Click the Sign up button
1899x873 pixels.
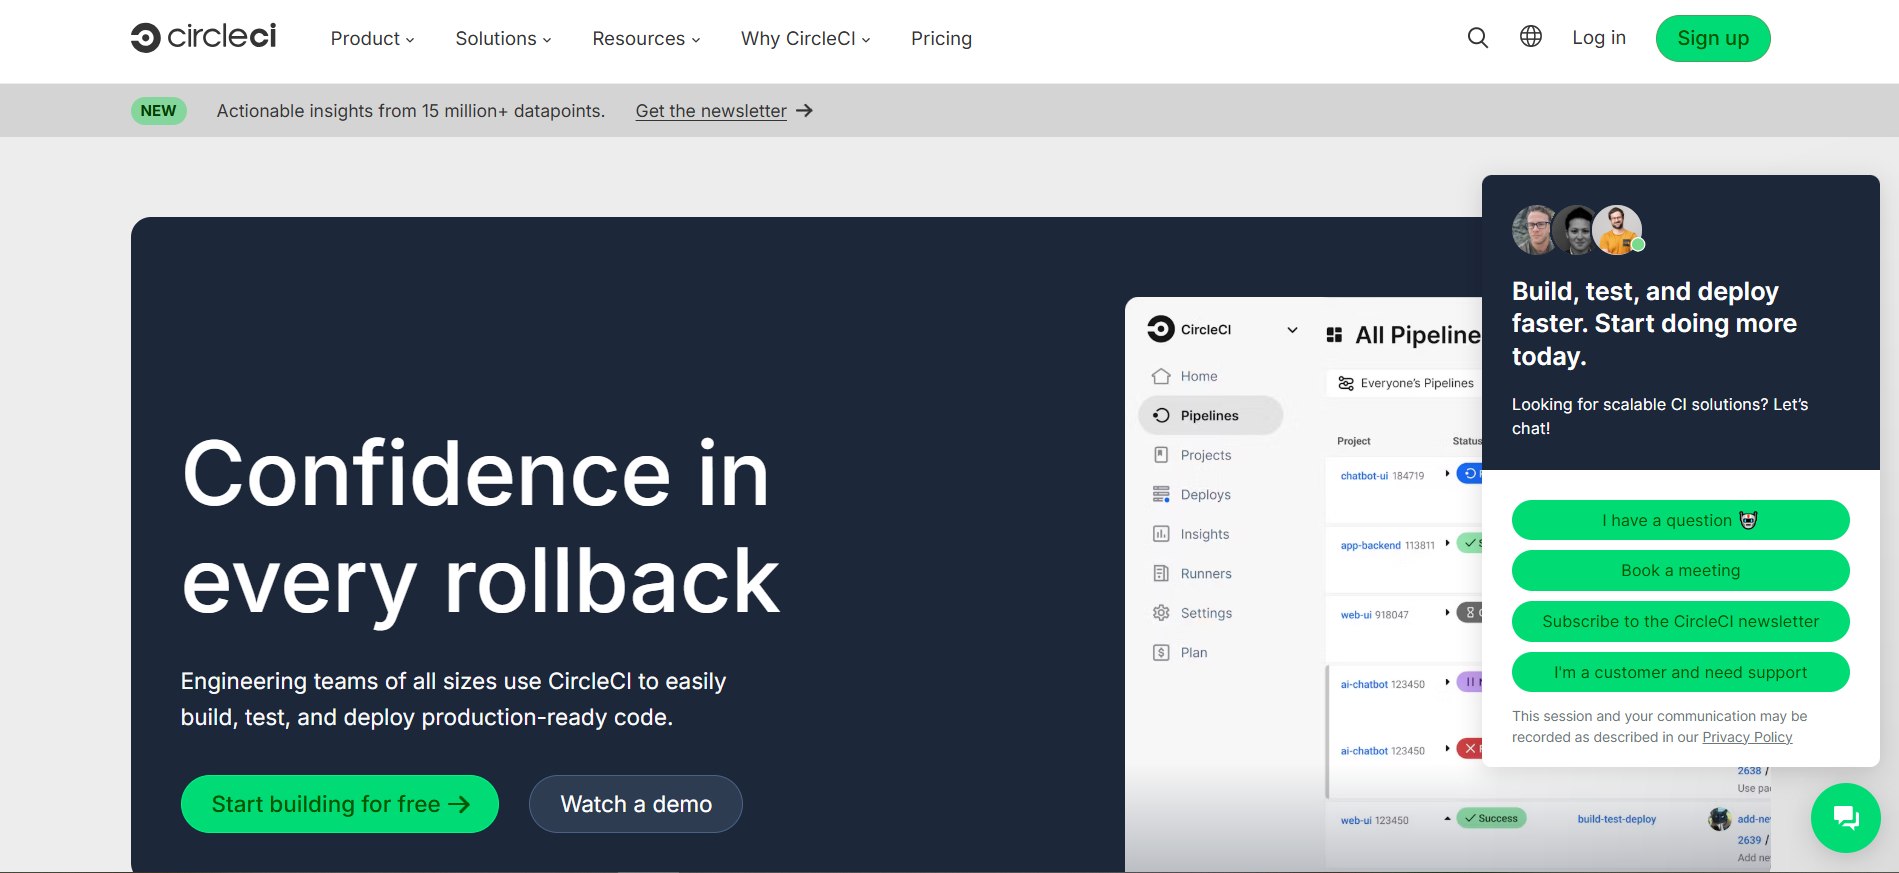click(1712, 38)
